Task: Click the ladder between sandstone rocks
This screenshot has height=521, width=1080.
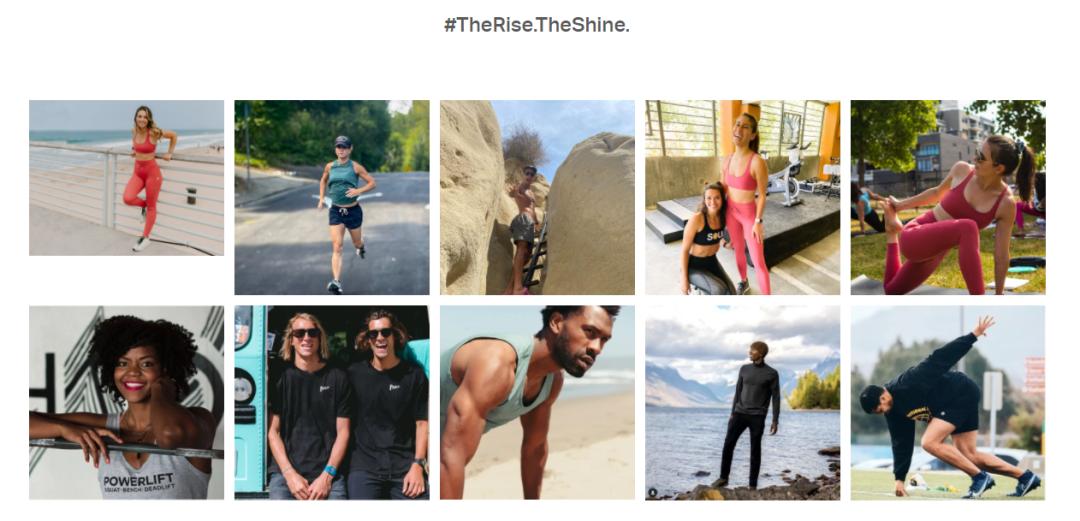Action: pyautogui.click(x=535, y=254)
